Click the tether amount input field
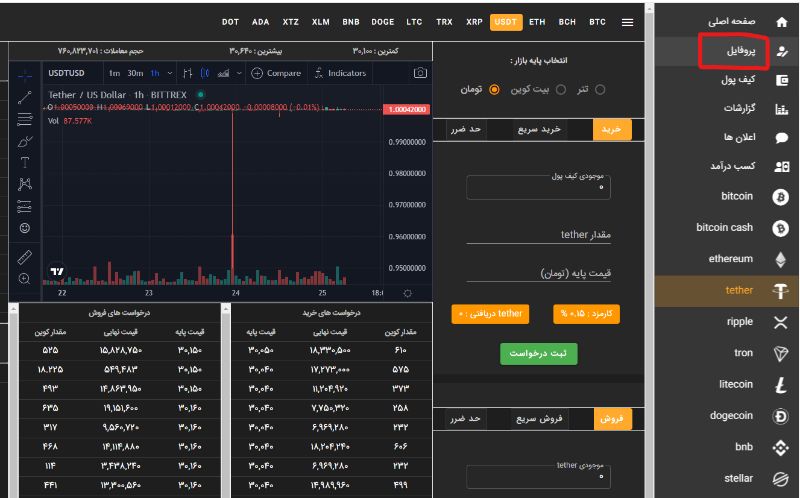This screenshot has width=800, height=498. (538, 235)
